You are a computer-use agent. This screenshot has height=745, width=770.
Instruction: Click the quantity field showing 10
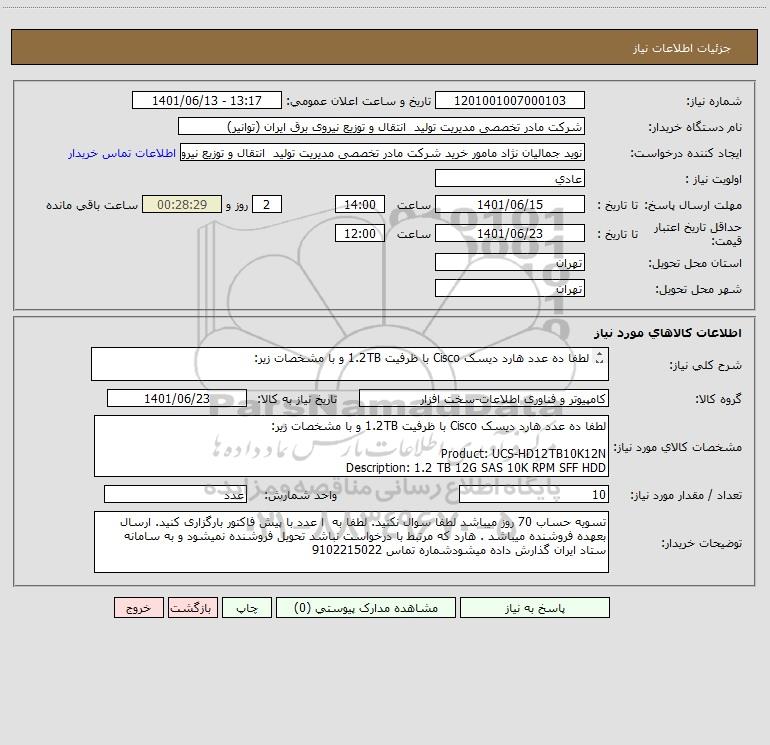coord(534,494)
